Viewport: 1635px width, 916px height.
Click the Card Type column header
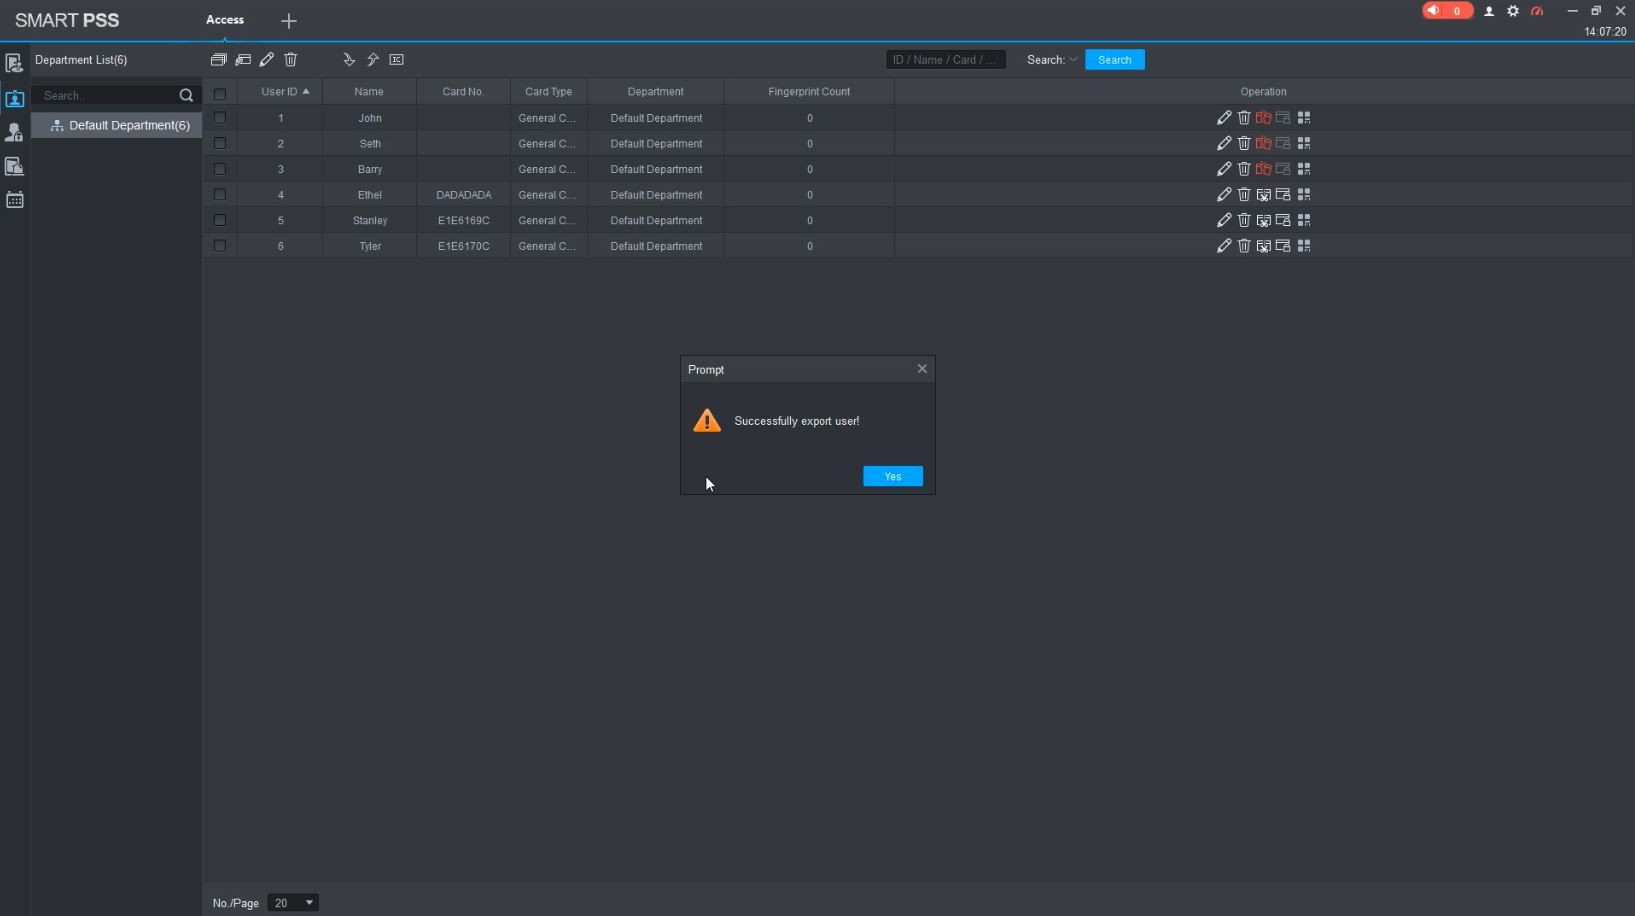pos(549,92)
